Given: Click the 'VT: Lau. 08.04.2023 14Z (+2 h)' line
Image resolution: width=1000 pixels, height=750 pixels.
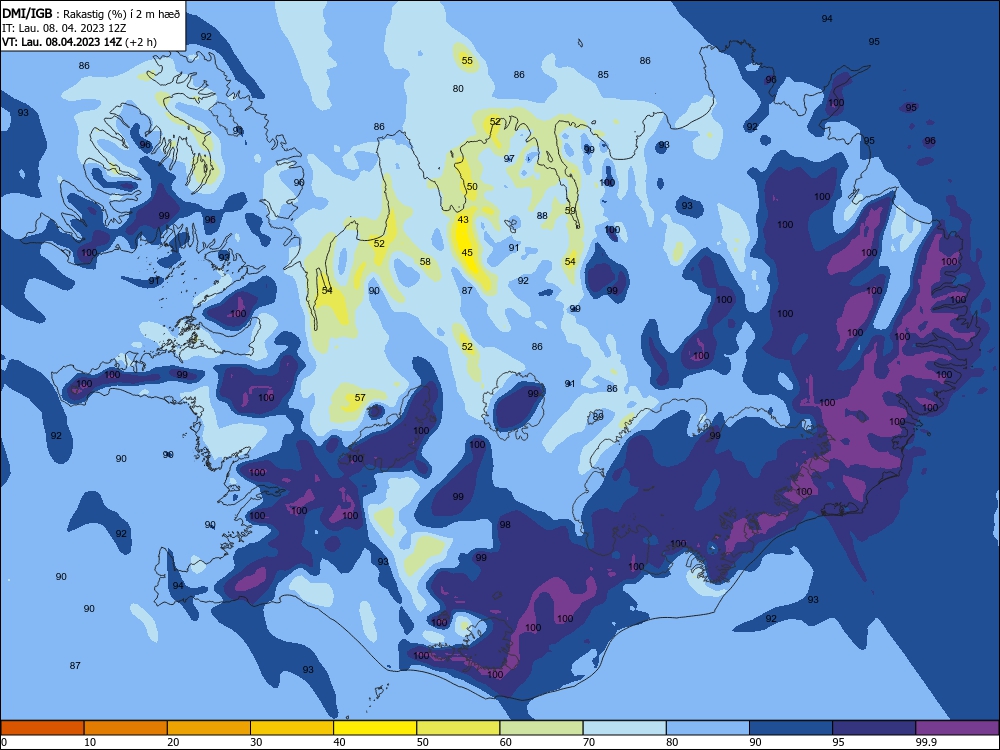Looking at the screenshot, I should [79, 42].
